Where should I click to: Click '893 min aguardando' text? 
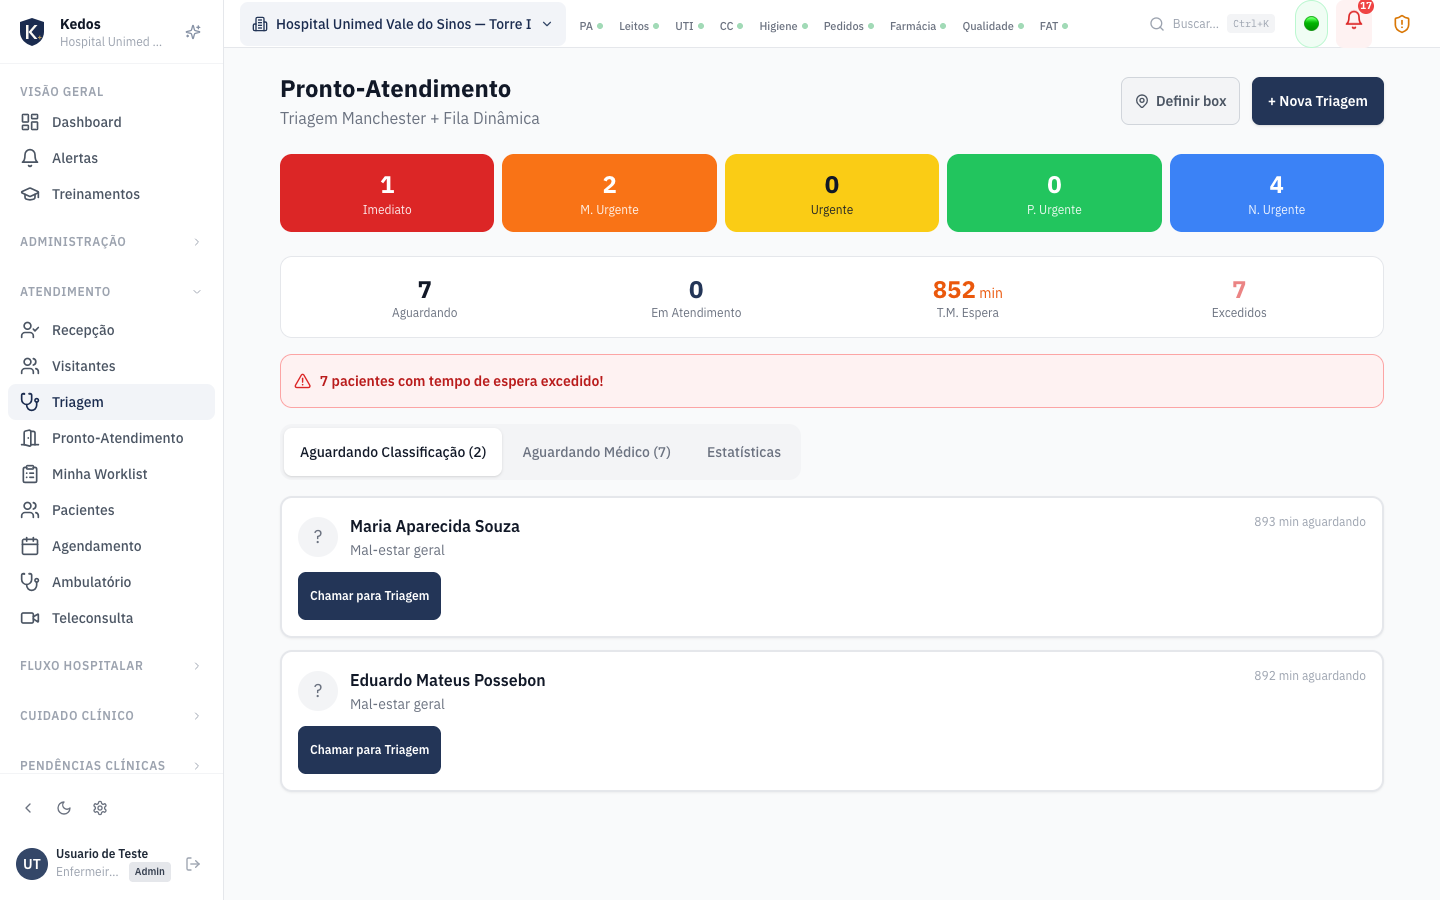point(1310,522)
